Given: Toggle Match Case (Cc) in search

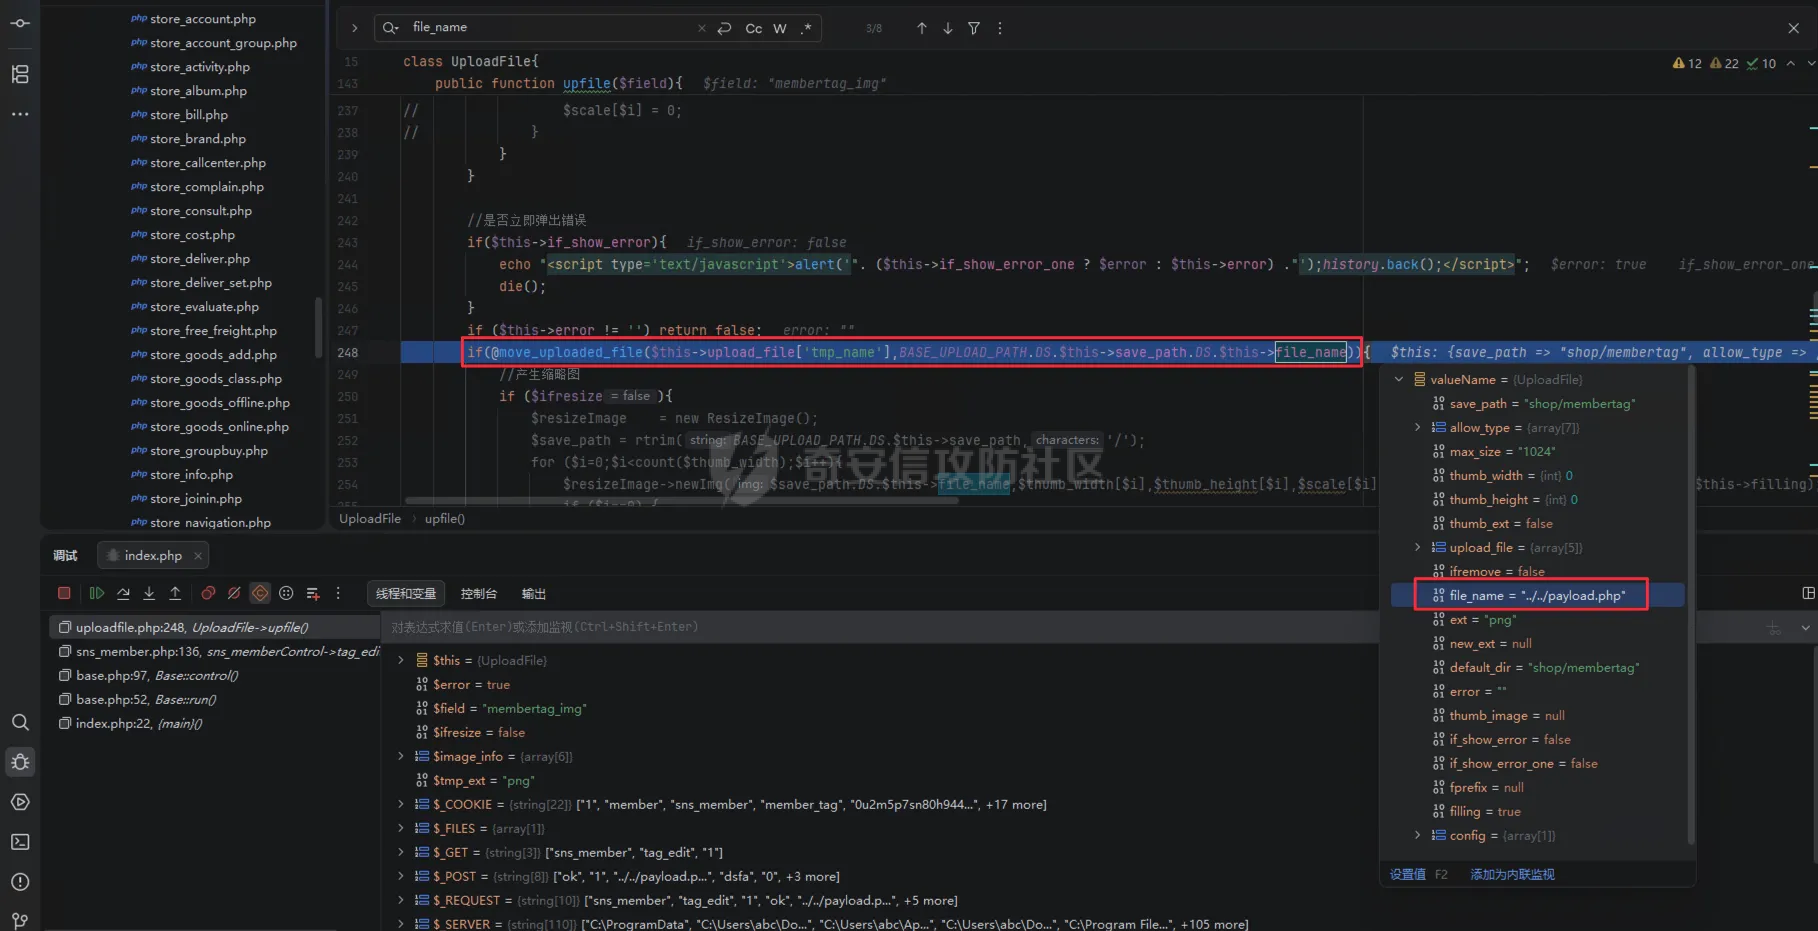Looking at the screenshot, I should (753, 28).
